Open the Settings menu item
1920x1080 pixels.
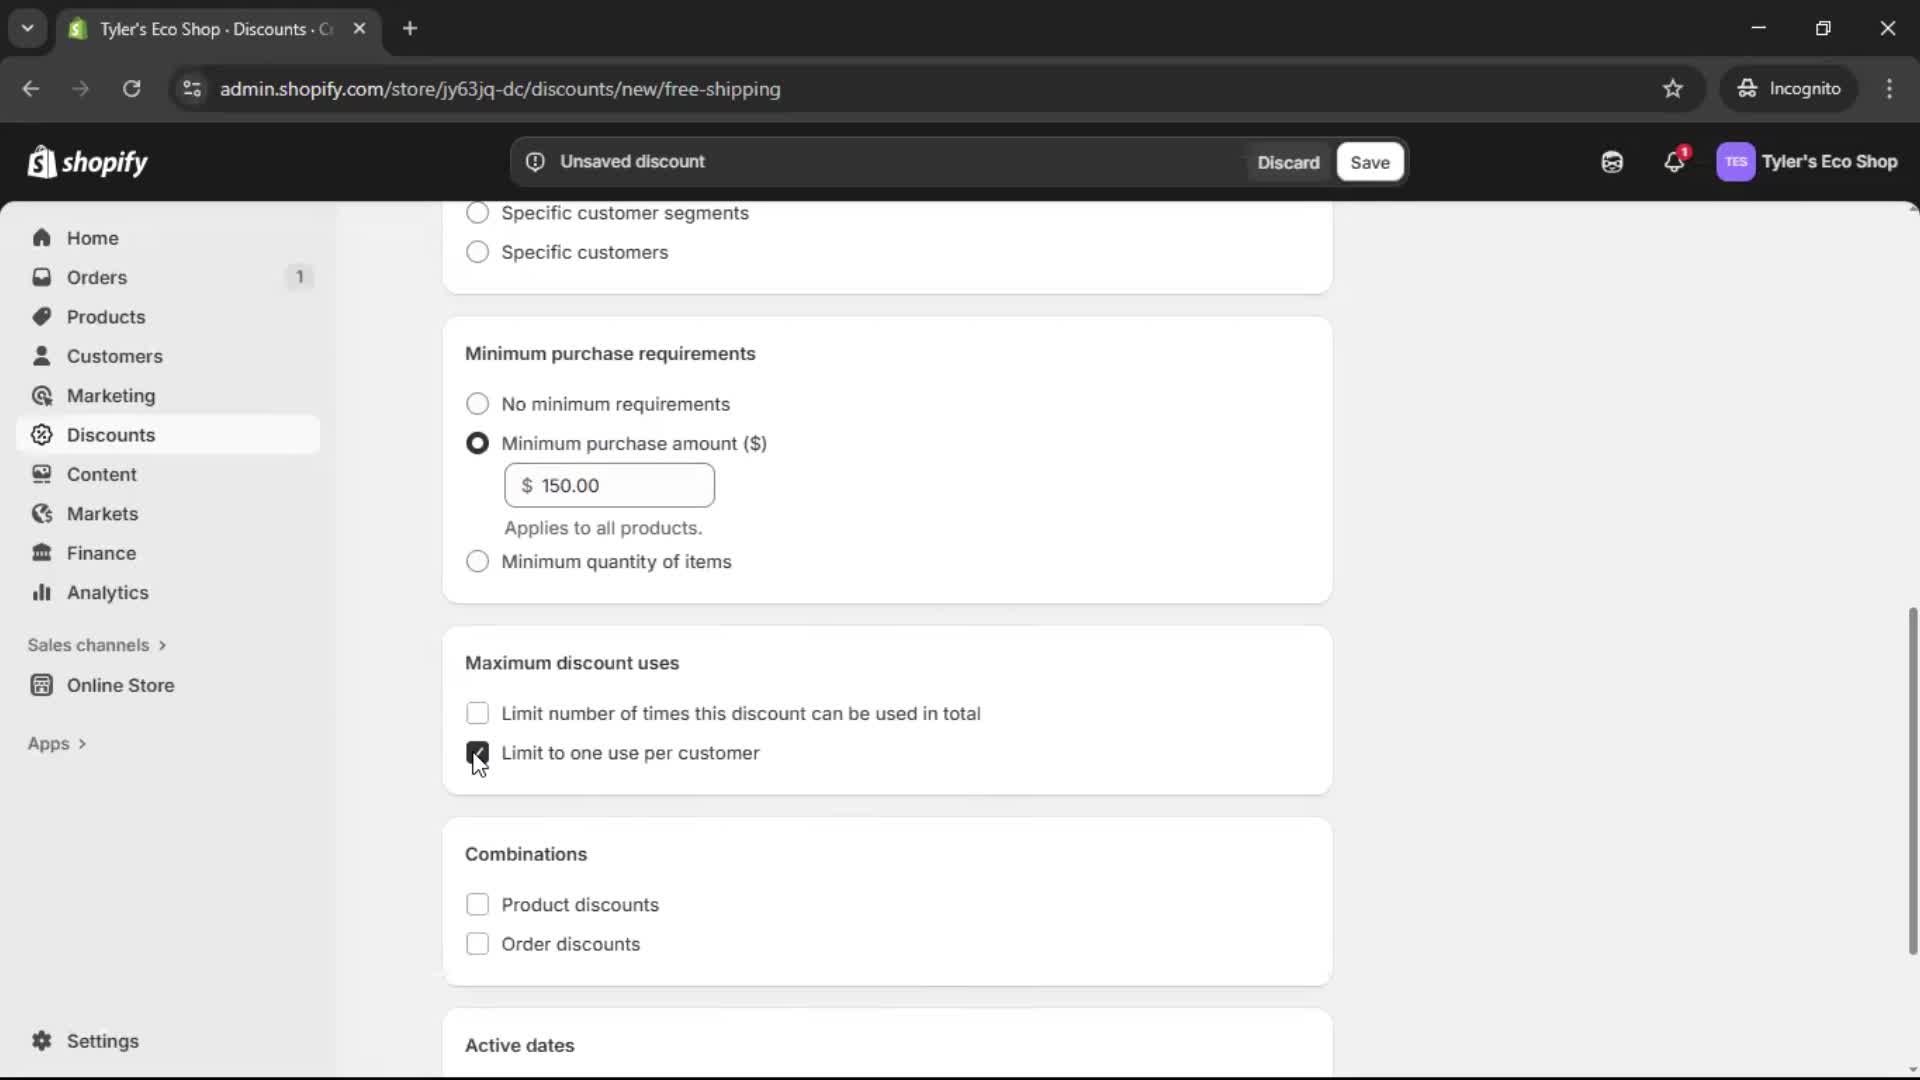click(x=100, y=1041)
